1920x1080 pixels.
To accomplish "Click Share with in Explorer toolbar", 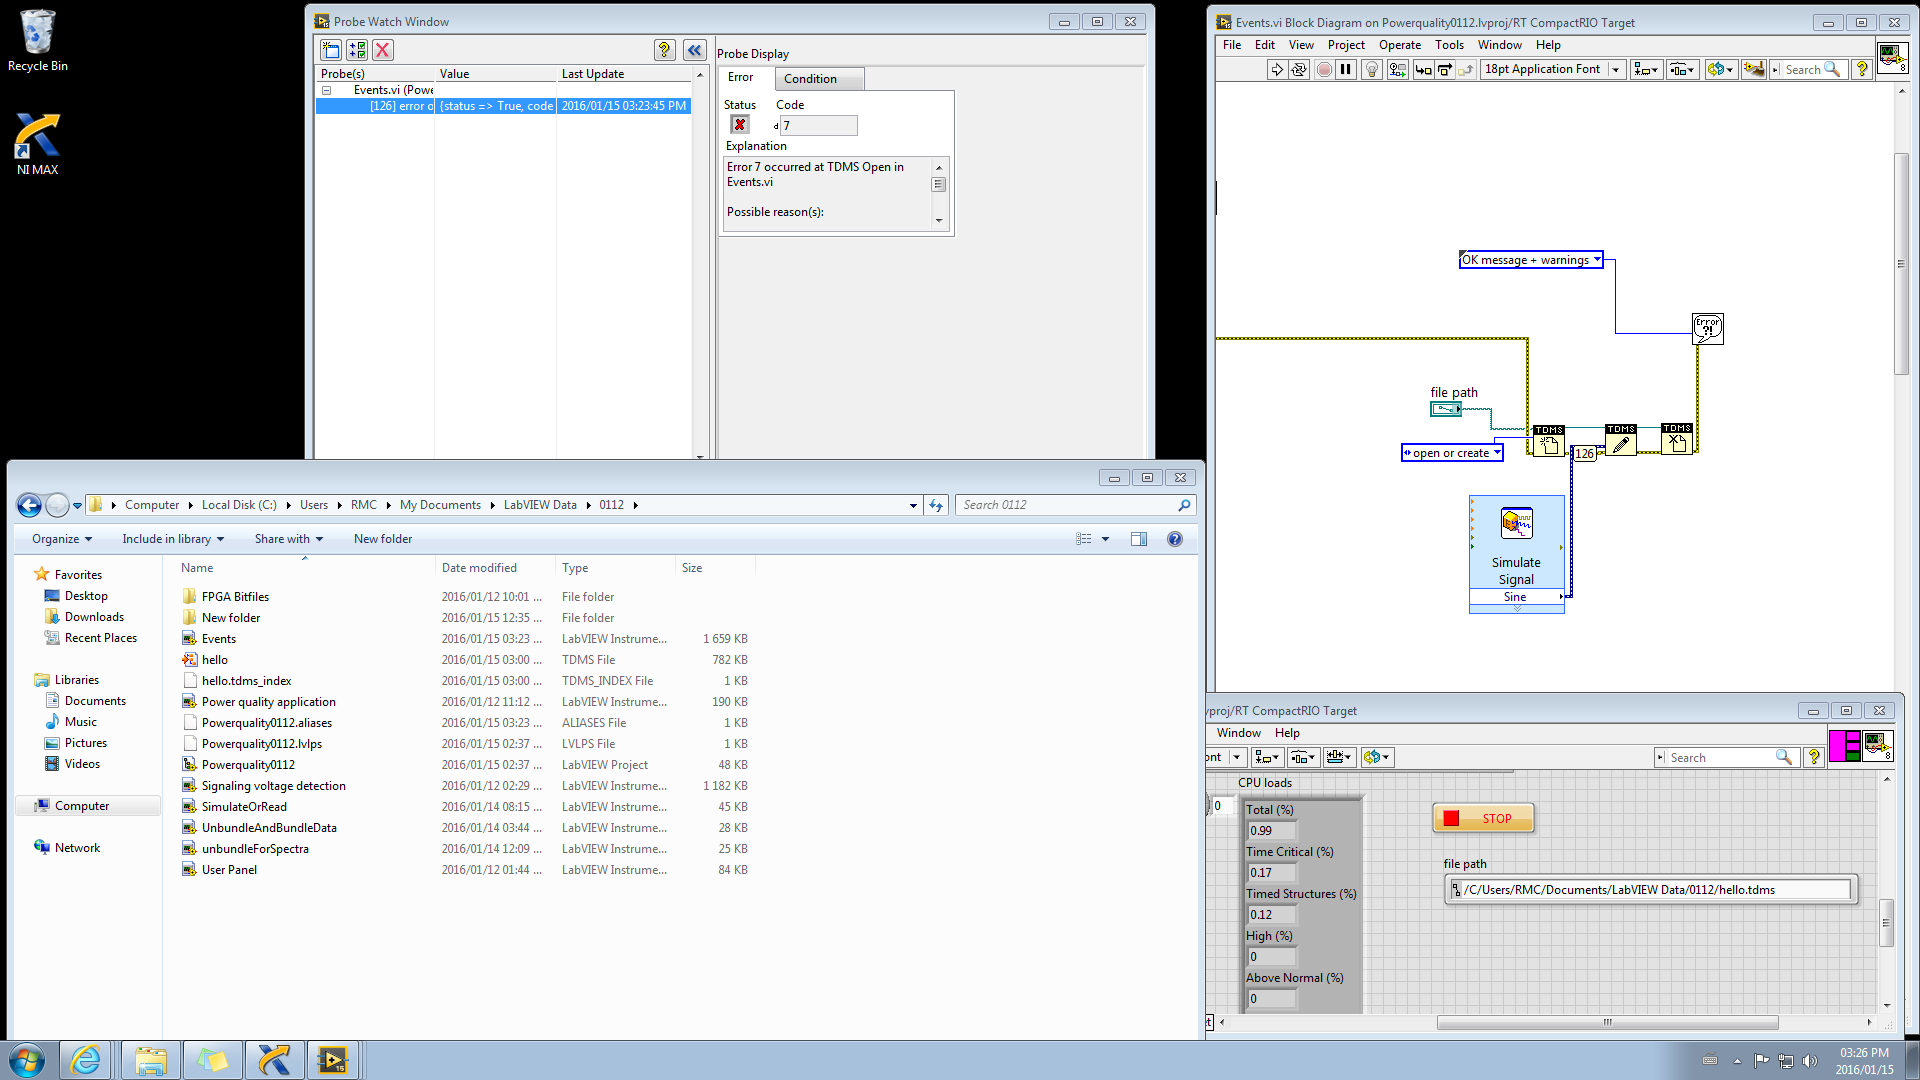I will [289, 539].
